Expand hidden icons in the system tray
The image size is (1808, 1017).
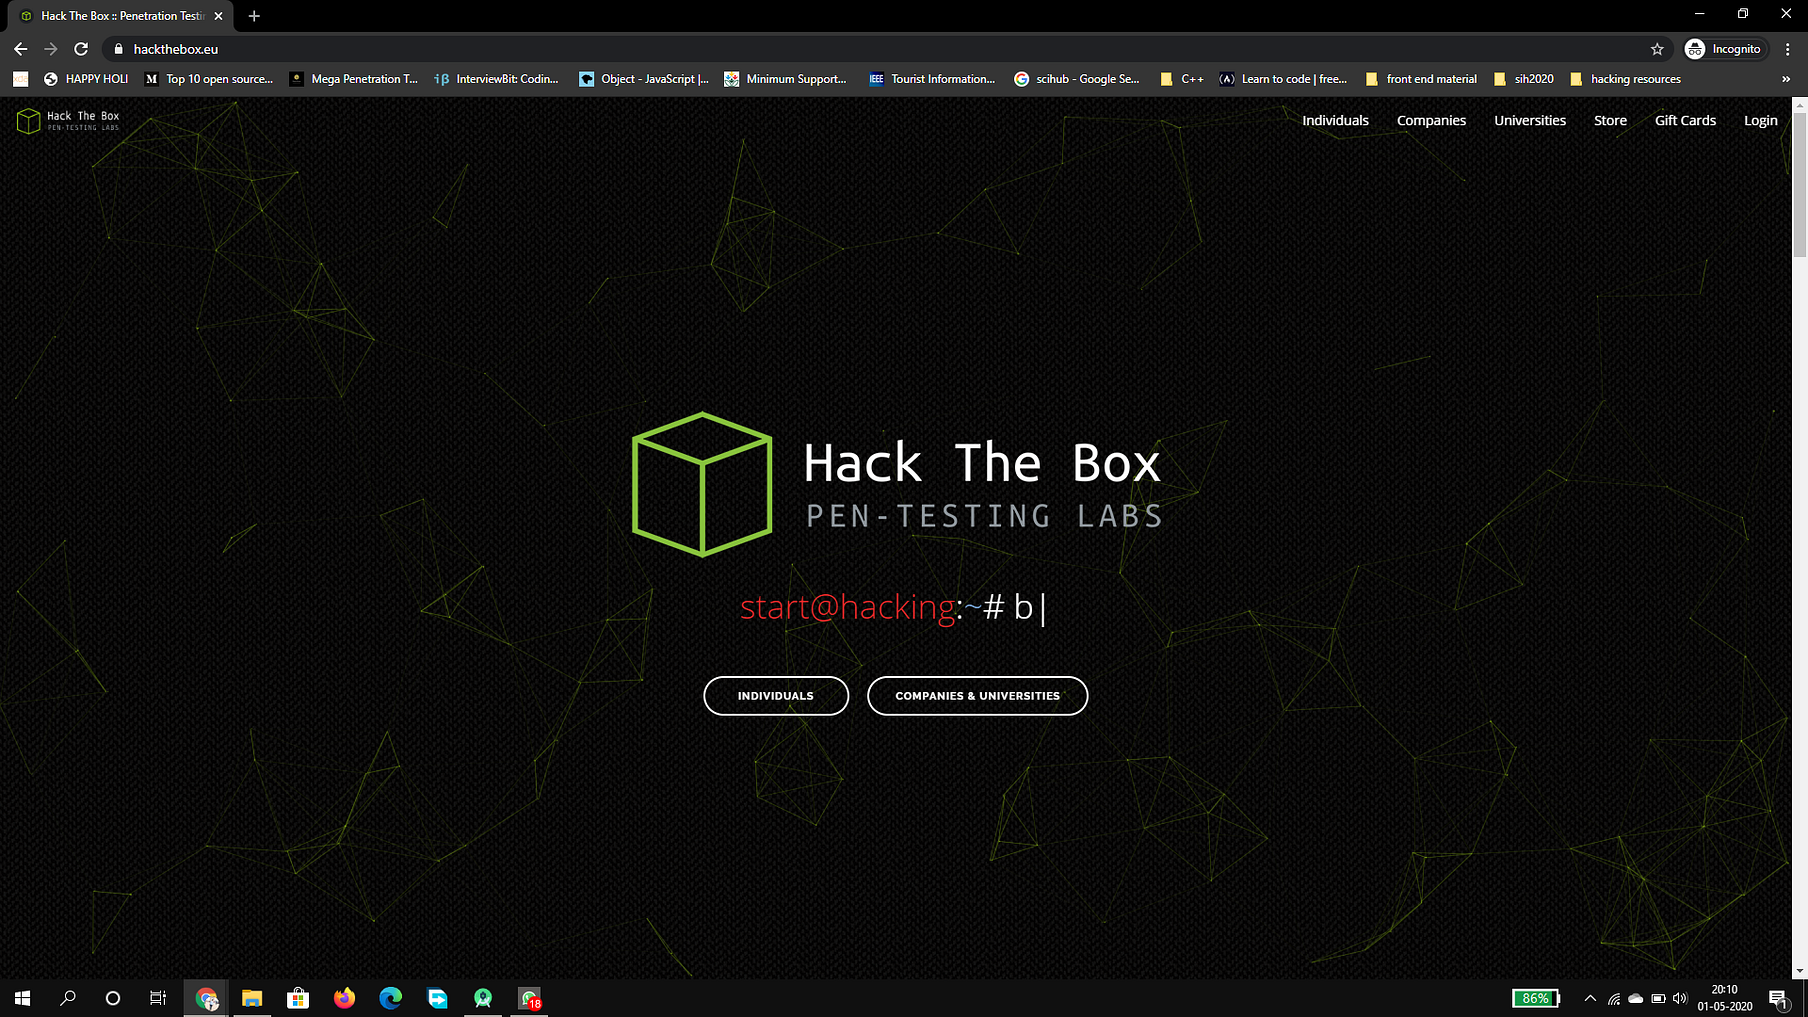point(1590,997)
